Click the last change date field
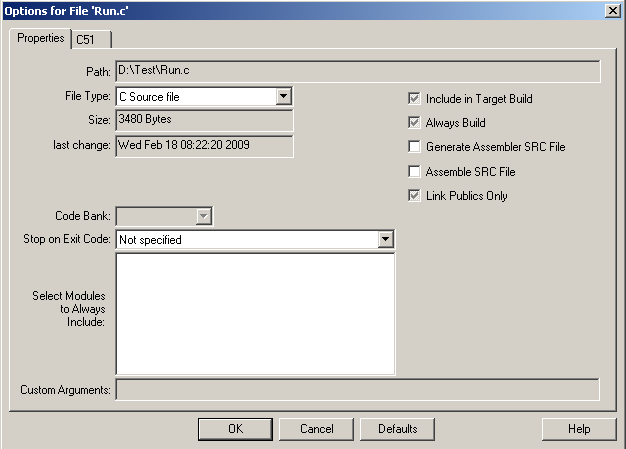 point(204,146)
